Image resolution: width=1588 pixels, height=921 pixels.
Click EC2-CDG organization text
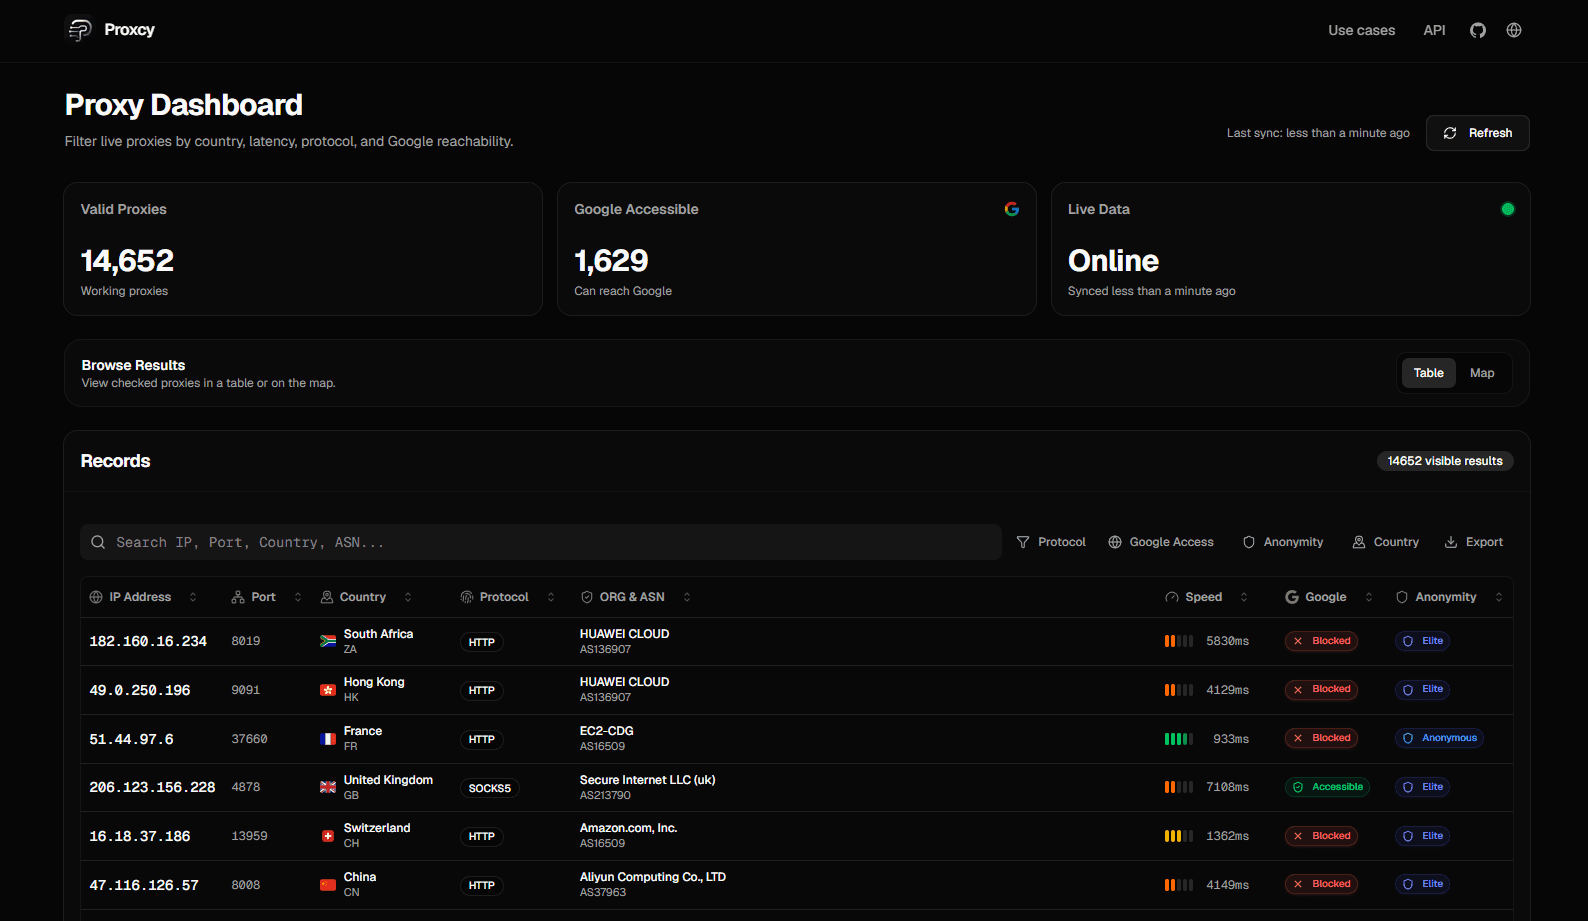pos(606,731)
